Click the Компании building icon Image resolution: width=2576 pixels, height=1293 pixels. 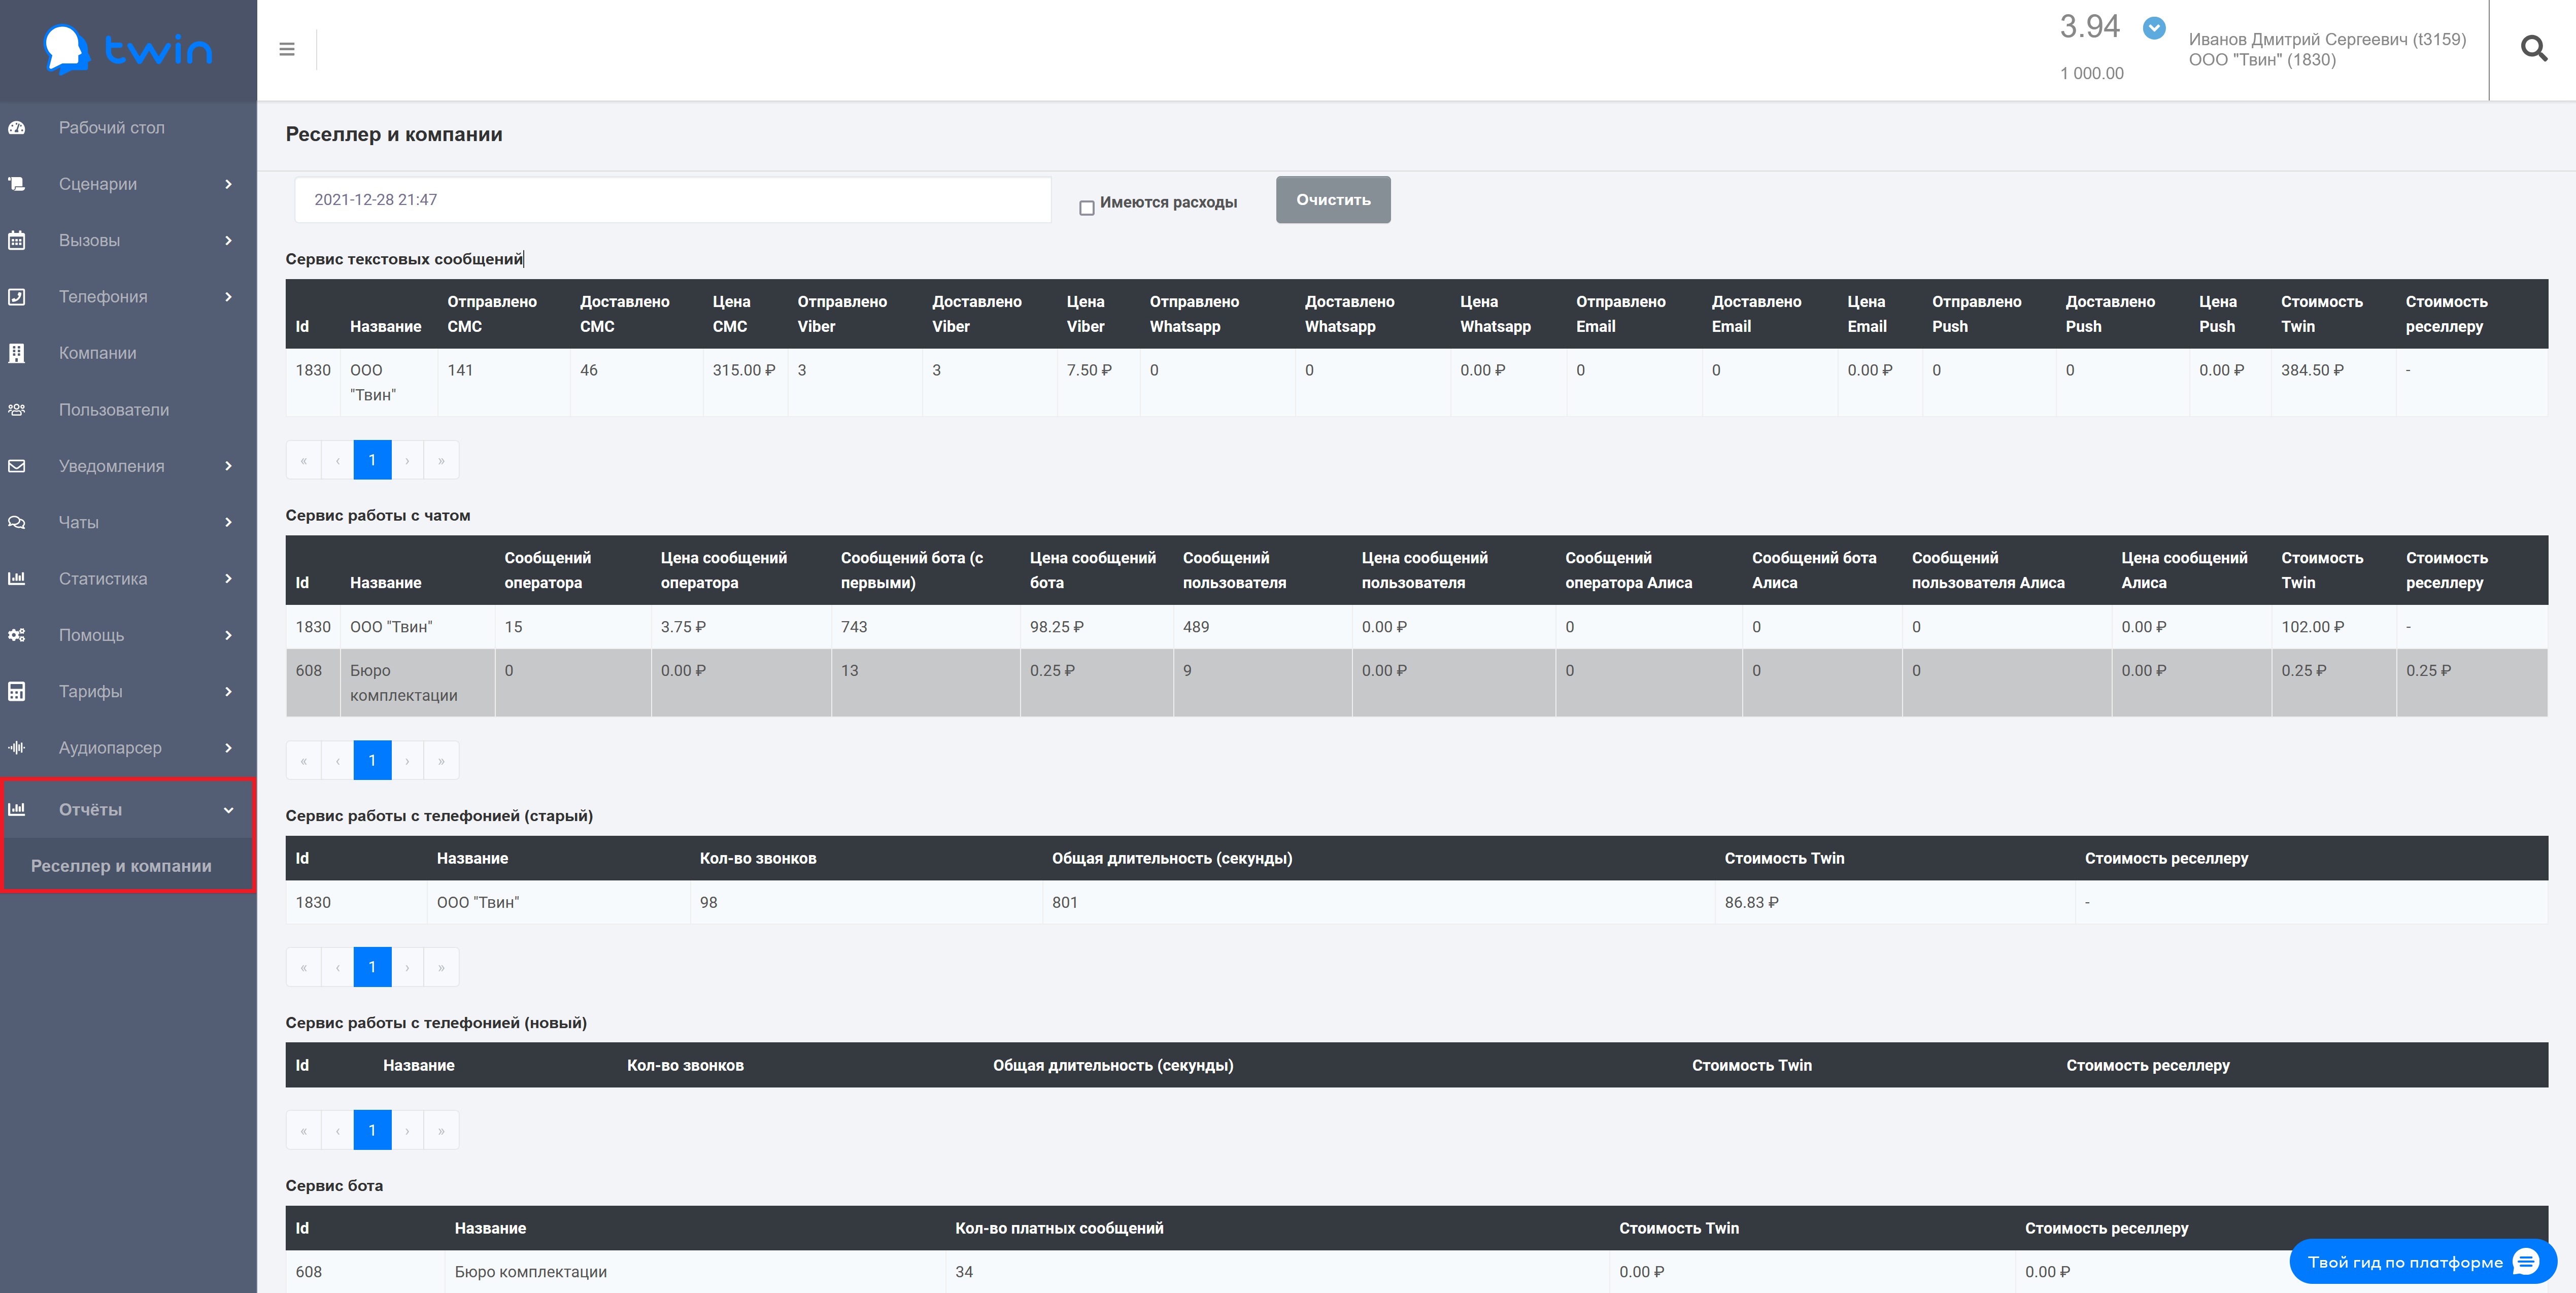point(17,353)
